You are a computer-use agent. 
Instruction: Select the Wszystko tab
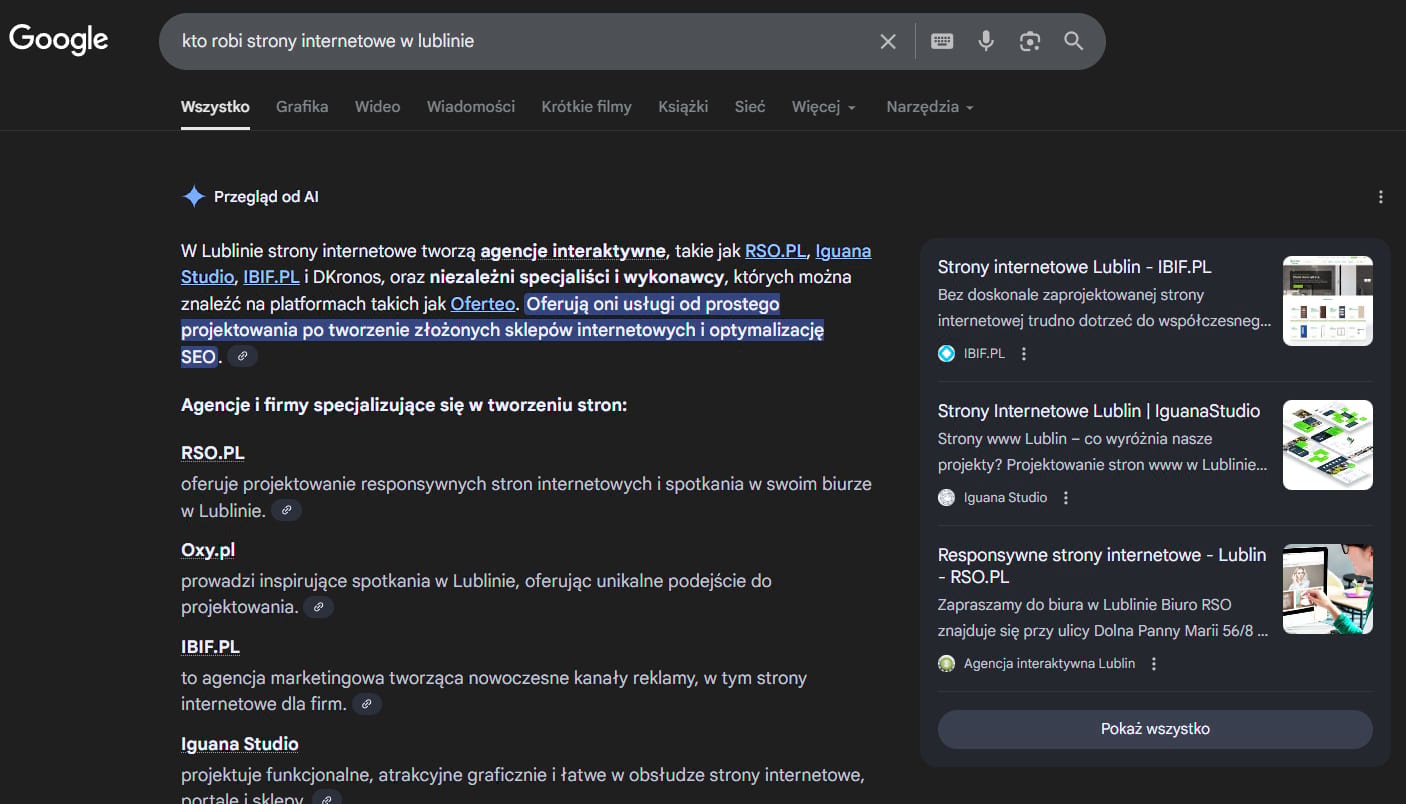click(215, 107)
